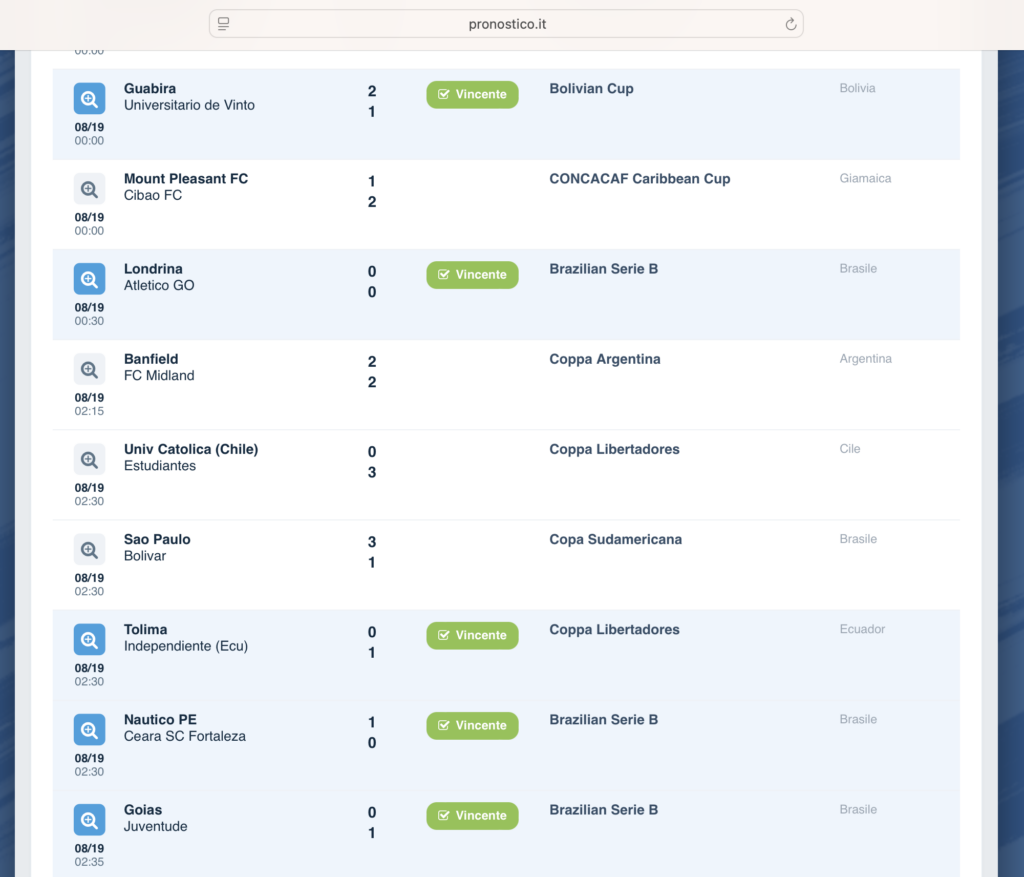This screenshot has height=877, width=1024.
Task: Select CONCACAF Caribbean Cup competition
Action: [x=639, y=179]
